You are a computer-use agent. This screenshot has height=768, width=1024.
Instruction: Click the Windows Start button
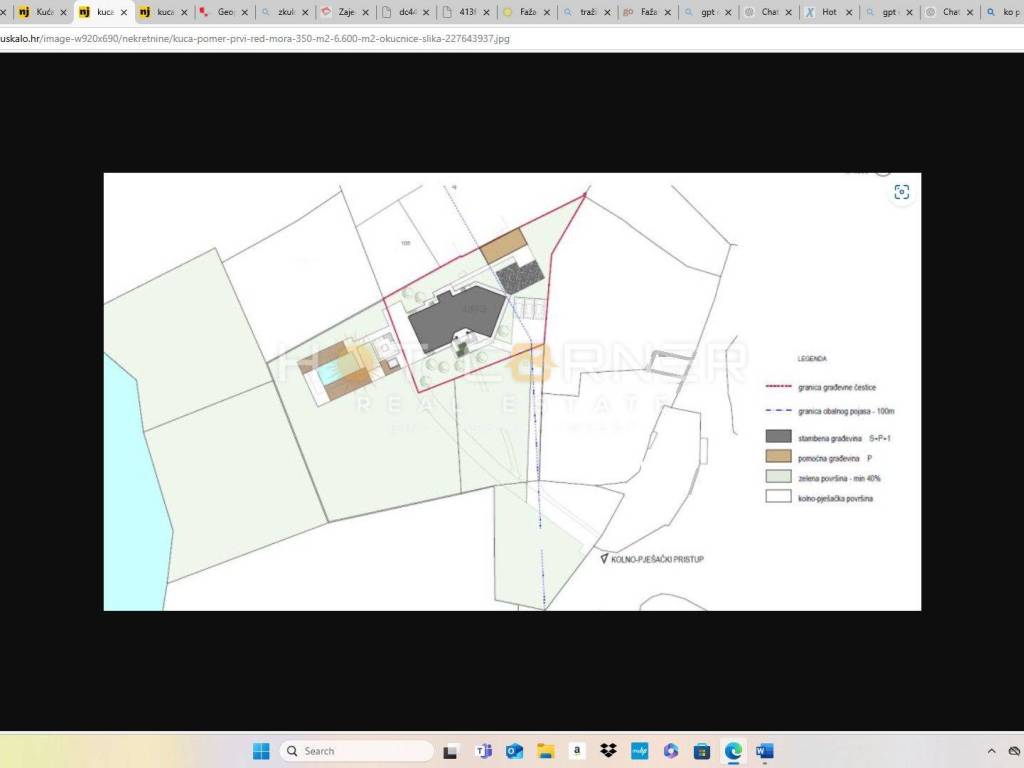tap(261, 751)
